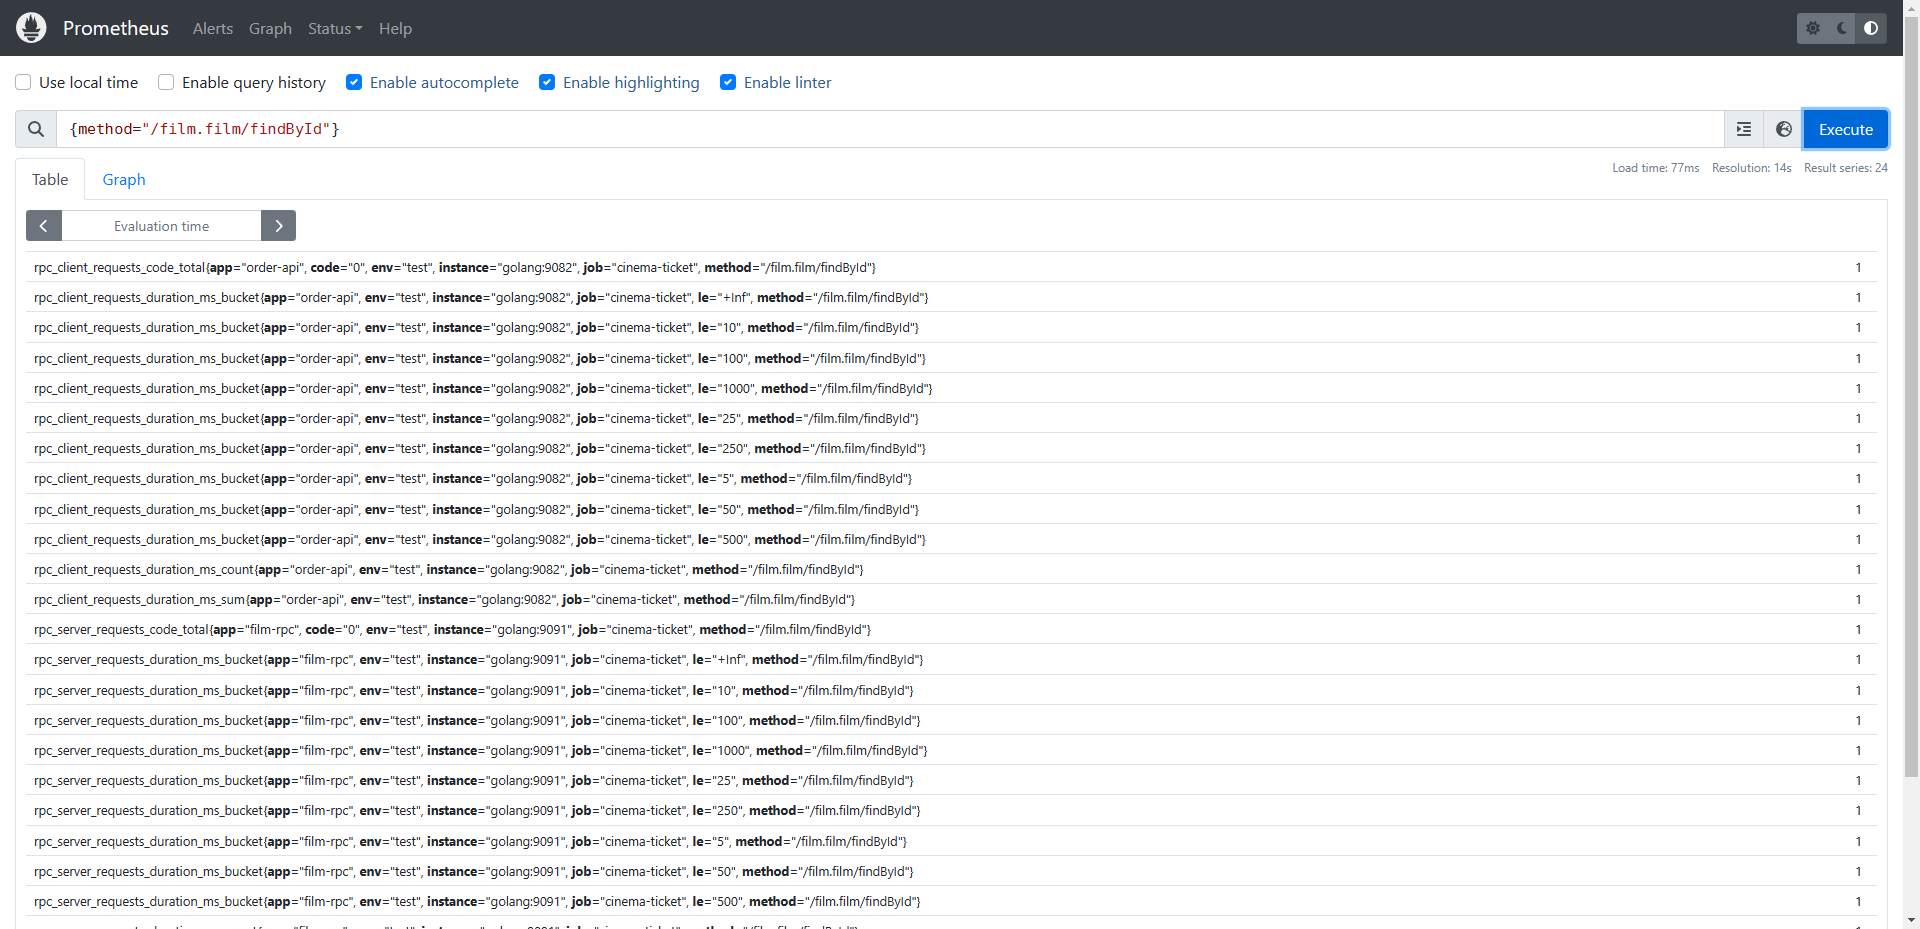The image size is (1920, 929).
Task: Switch to the Graph tab
Action: tap(124, 179)
